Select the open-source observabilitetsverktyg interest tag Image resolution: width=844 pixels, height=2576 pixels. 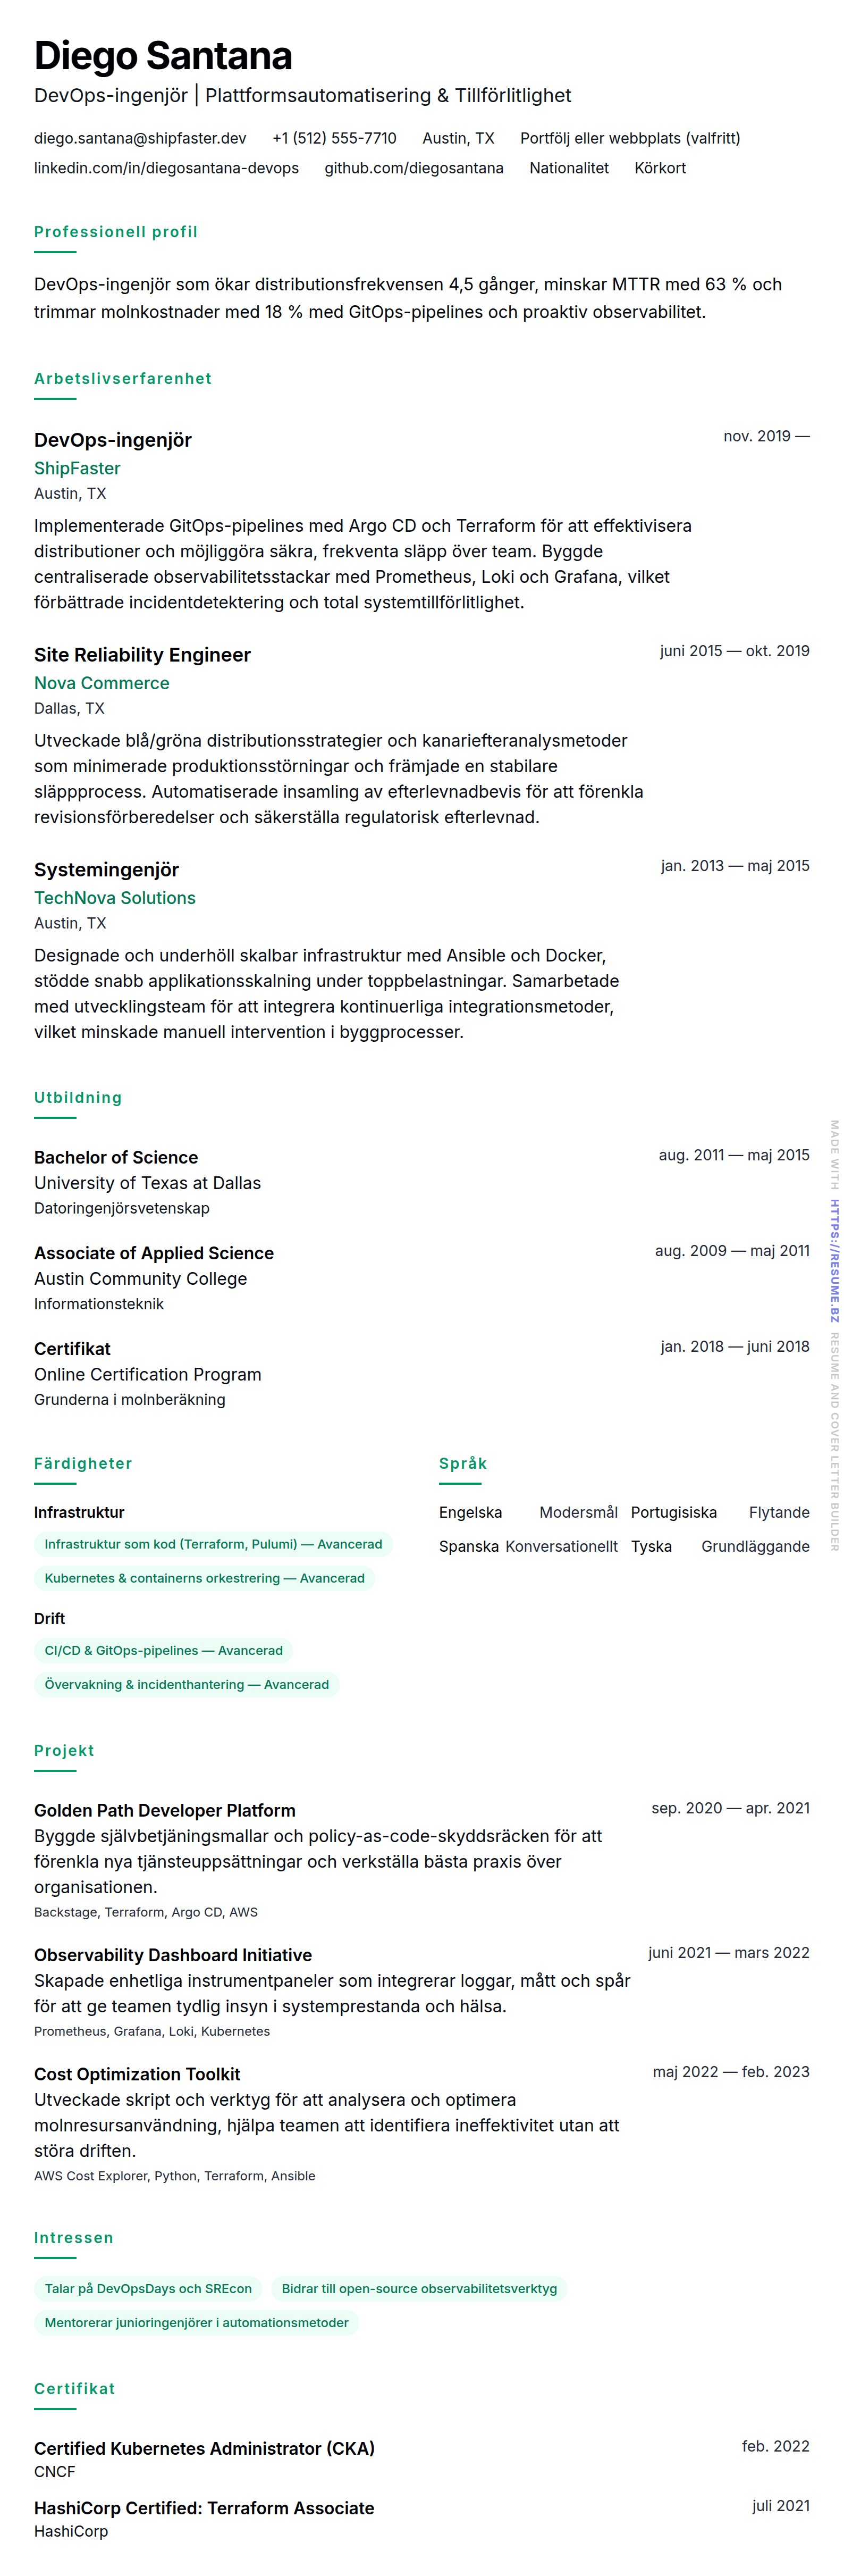(x=419, y=2288)
